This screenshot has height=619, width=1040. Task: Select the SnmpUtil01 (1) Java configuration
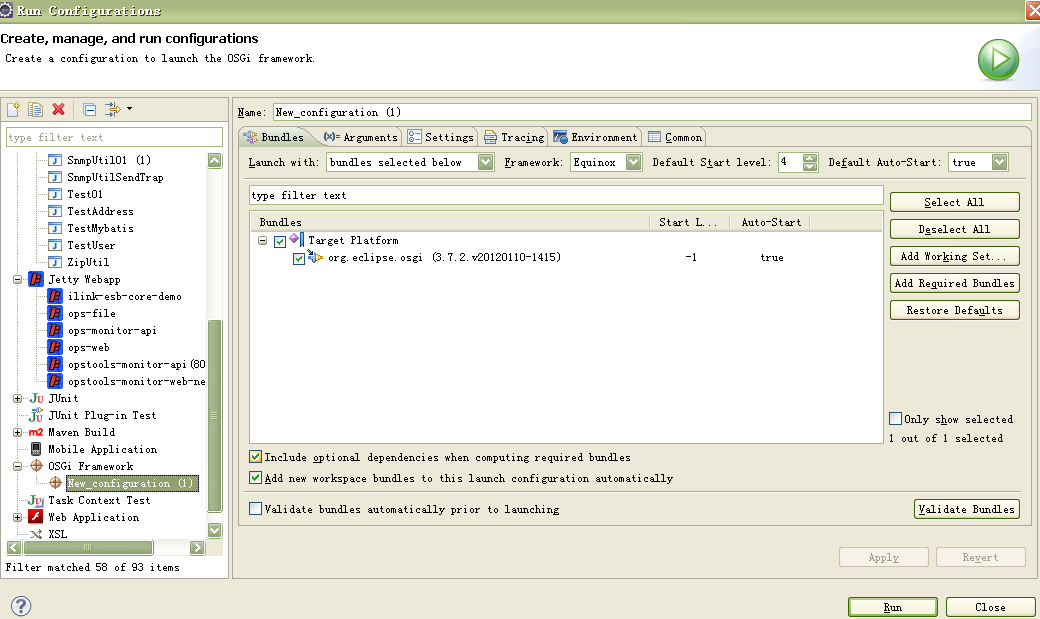pos(109,160)
